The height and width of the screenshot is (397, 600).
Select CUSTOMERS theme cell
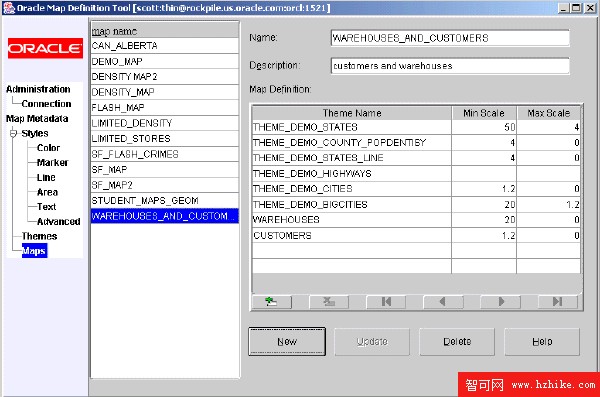[352, 235]
